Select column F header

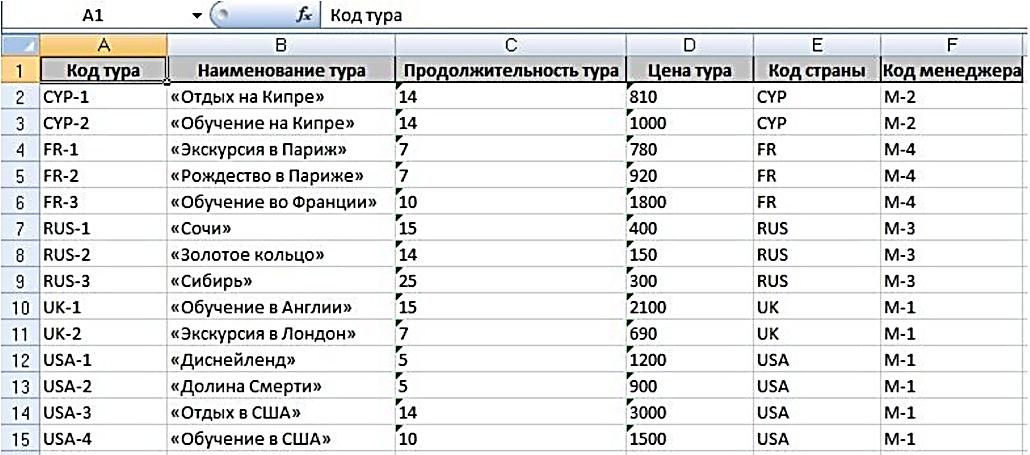point(953,45)
